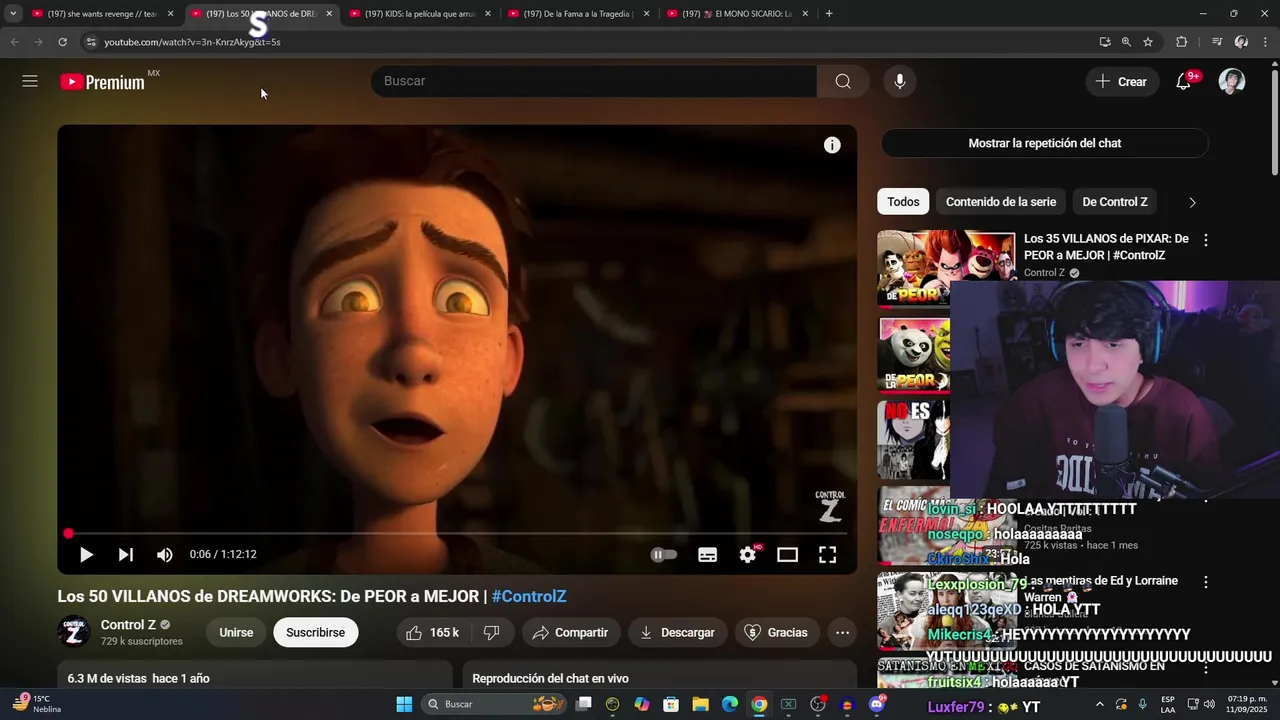Open Chrome zoom magnifier icon

coord(1126,42)
